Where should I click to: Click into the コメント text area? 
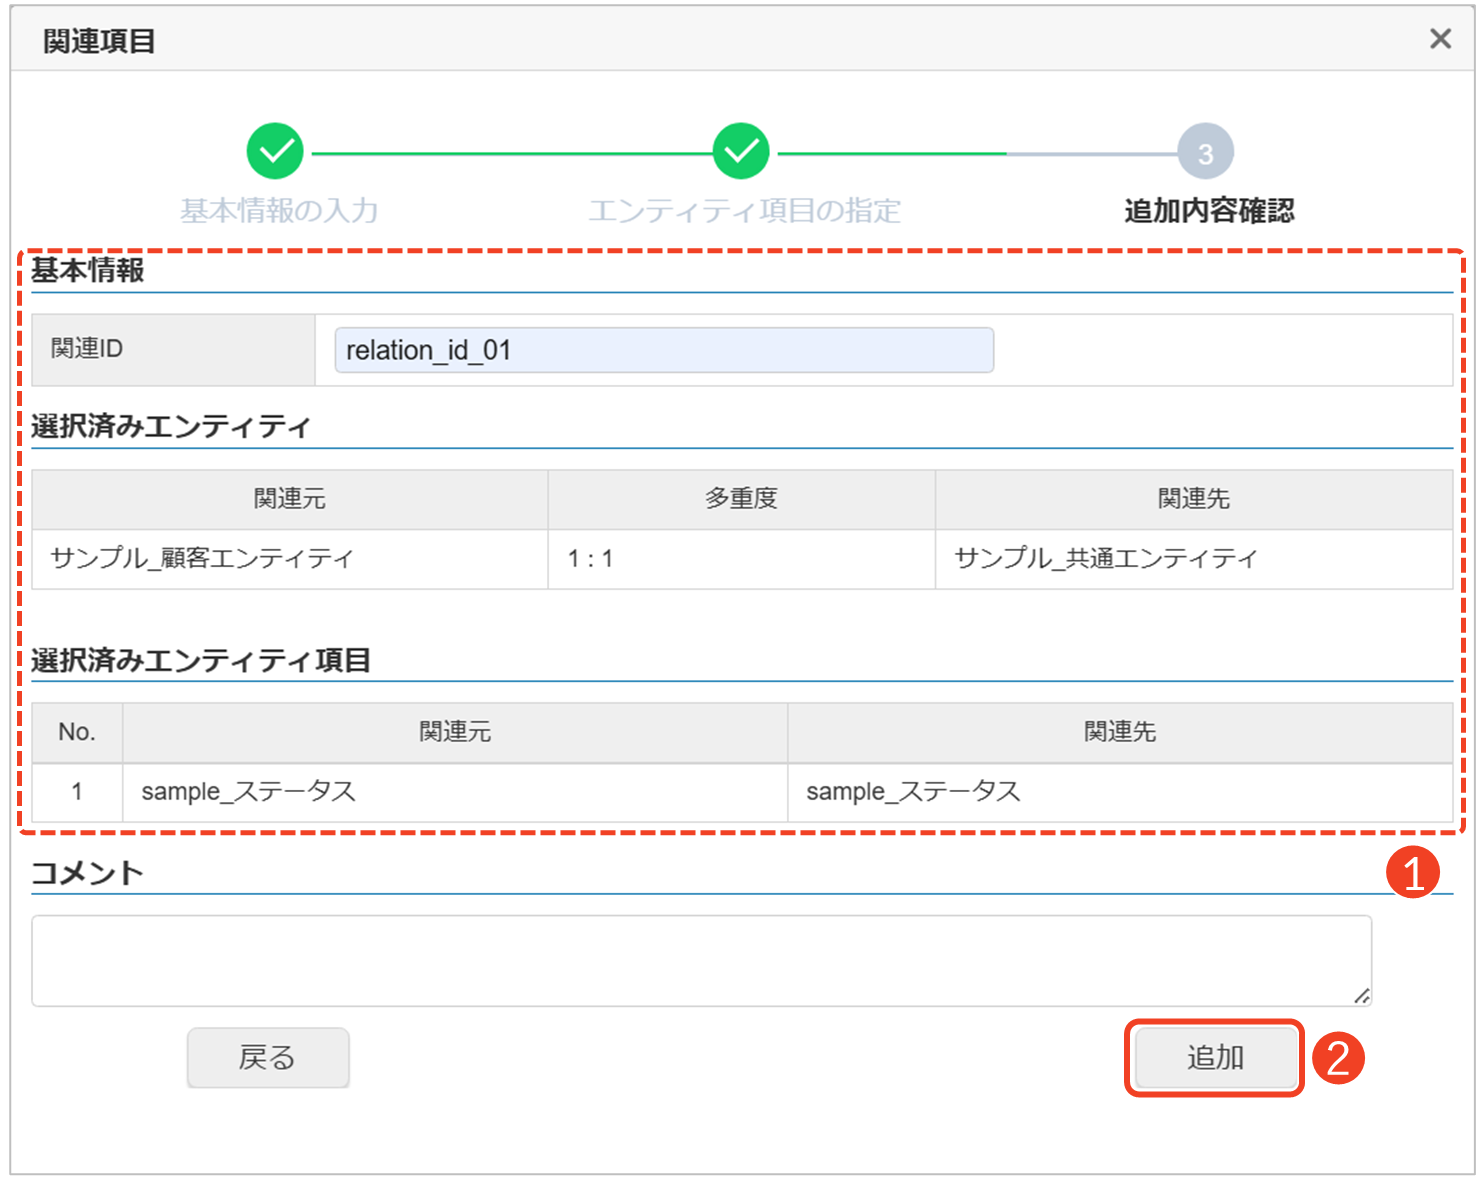tap(700, 960)
